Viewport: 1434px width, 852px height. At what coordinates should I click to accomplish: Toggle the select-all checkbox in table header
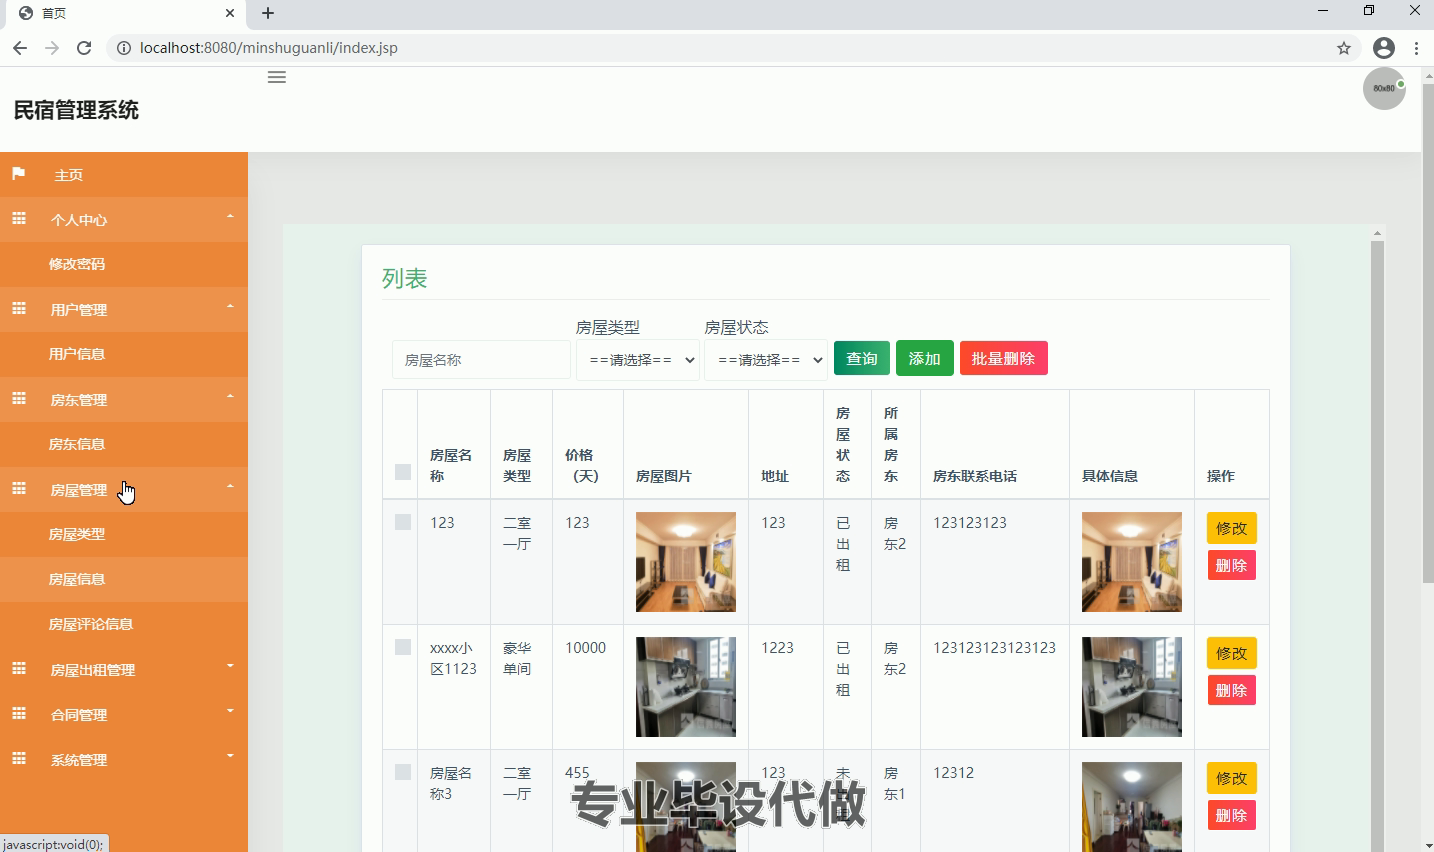click(403, 472)
